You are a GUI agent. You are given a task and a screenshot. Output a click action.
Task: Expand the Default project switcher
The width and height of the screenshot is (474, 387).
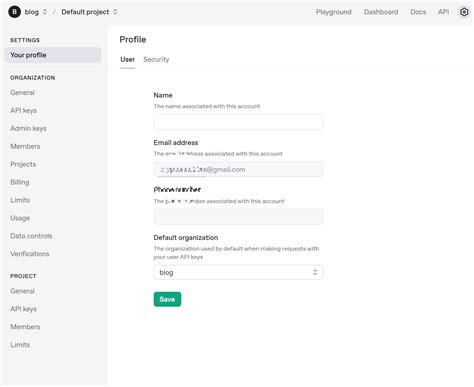[x=89, y=12]
